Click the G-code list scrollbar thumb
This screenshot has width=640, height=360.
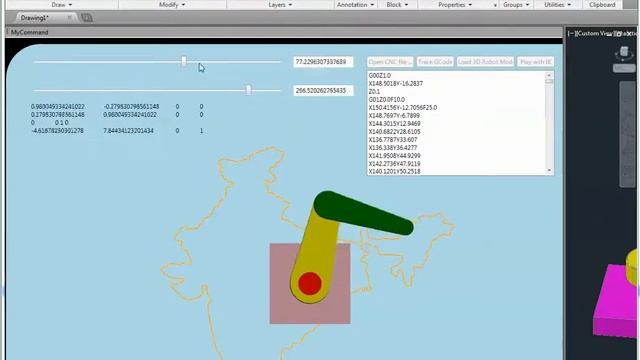coord(549,82)
